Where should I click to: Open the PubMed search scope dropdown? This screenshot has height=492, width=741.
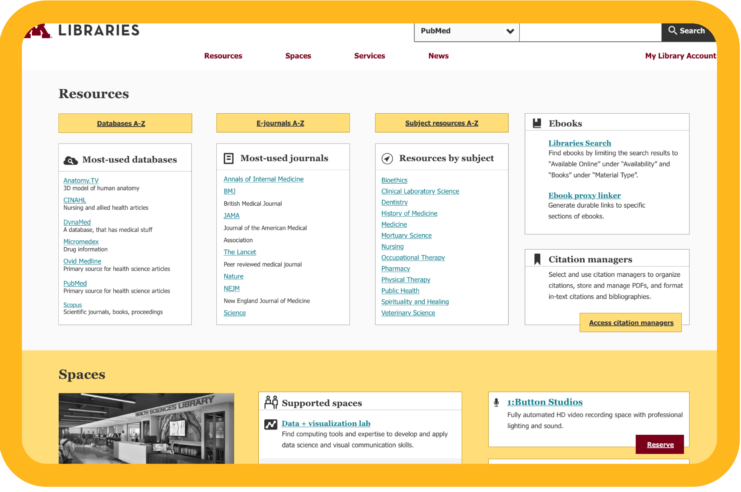[x=467, y=31]
